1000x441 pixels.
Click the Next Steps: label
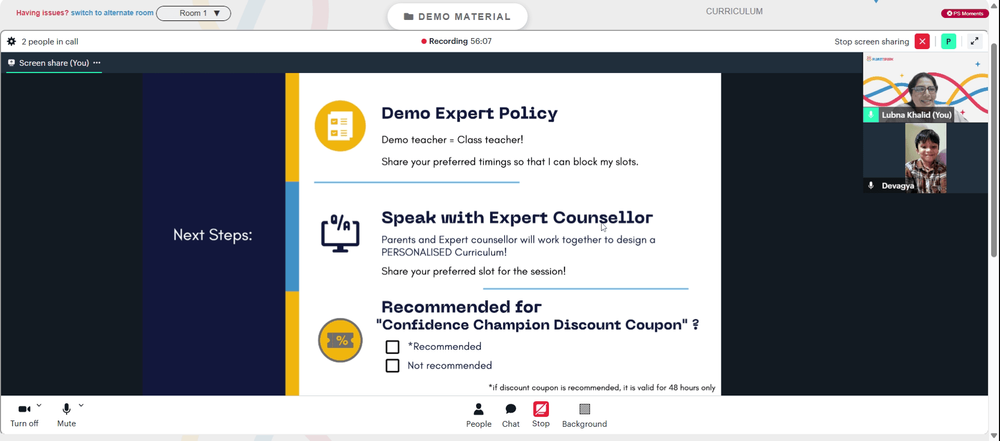click(213, 235)
